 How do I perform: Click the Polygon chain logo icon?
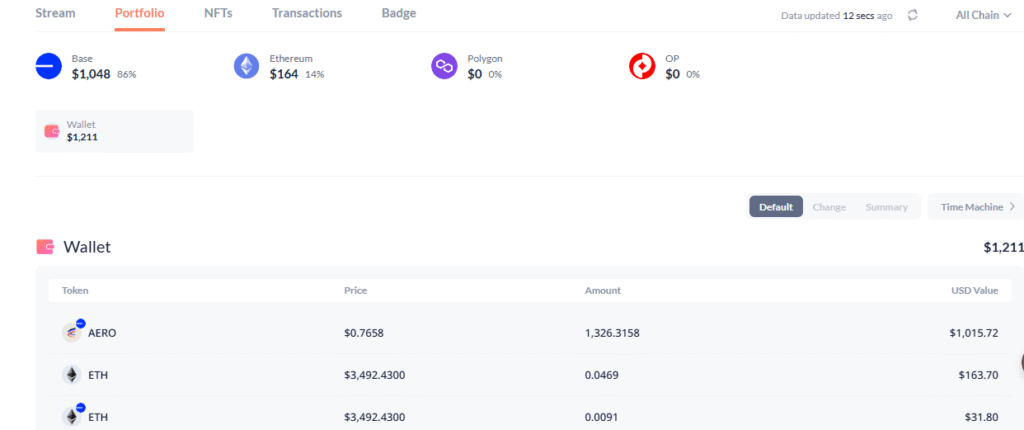[444, 66]
